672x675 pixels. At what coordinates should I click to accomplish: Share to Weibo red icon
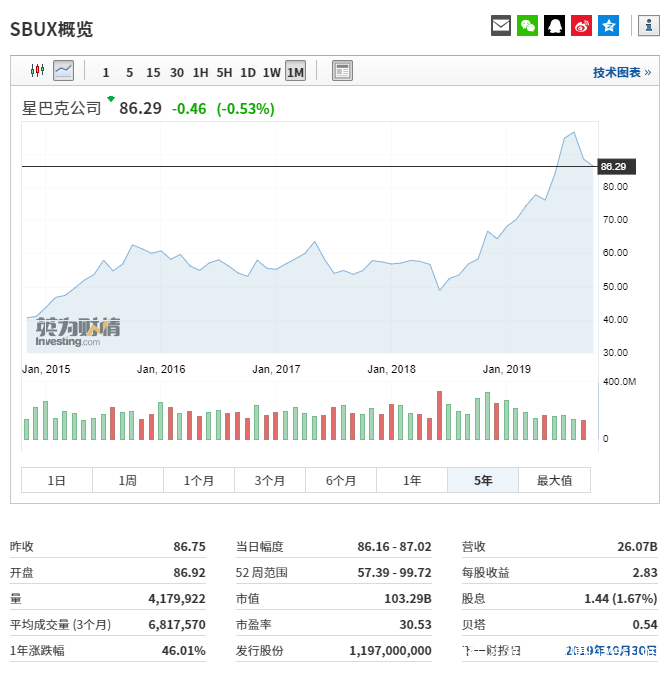click(x=582, y=26)
